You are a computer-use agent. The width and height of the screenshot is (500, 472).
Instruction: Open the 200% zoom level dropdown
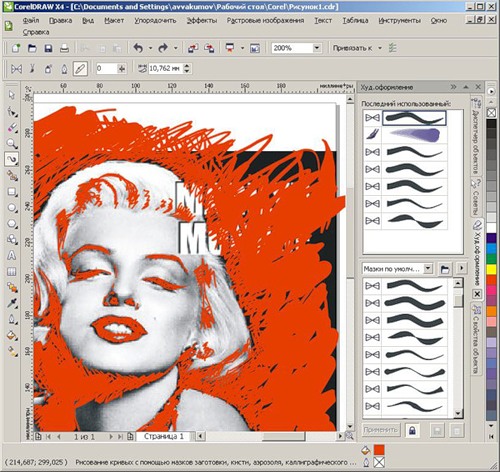click(x=317, y=48)
